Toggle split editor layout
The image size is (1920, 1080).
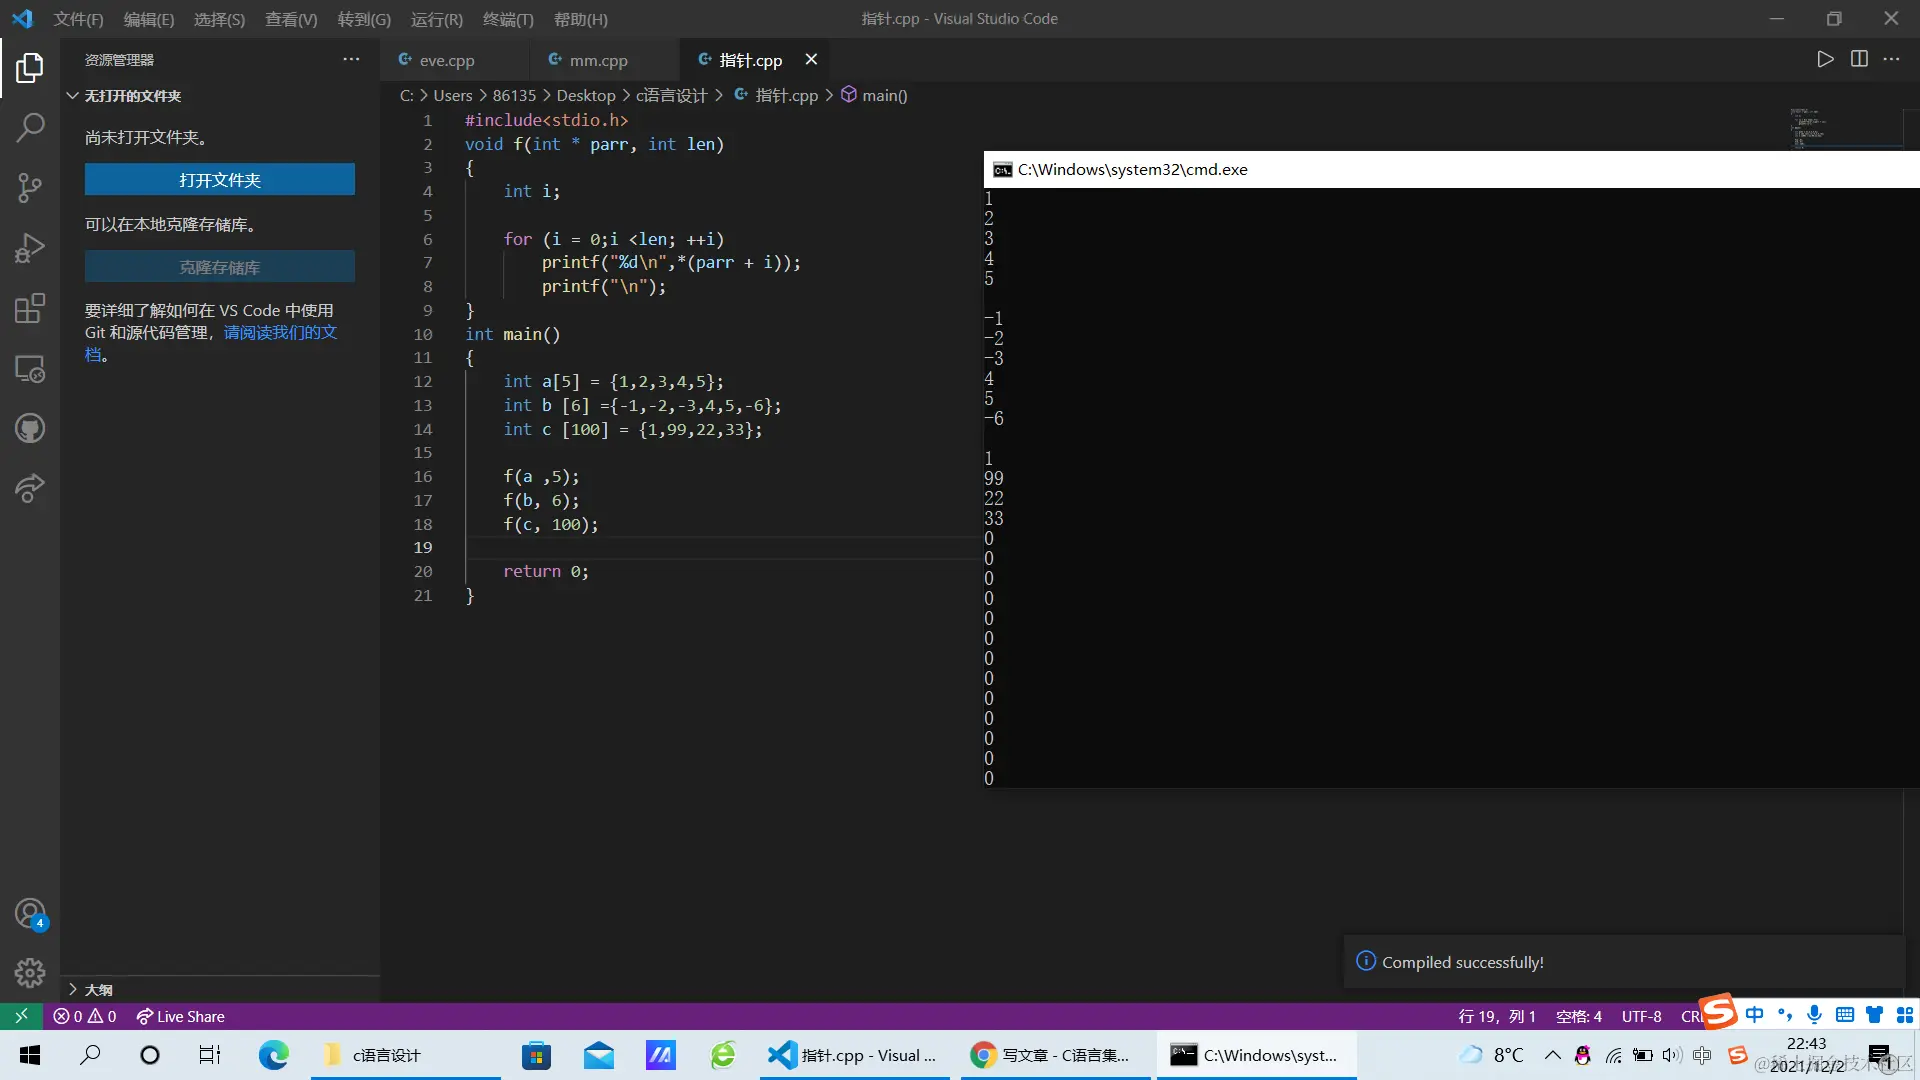coord(1859,59)
